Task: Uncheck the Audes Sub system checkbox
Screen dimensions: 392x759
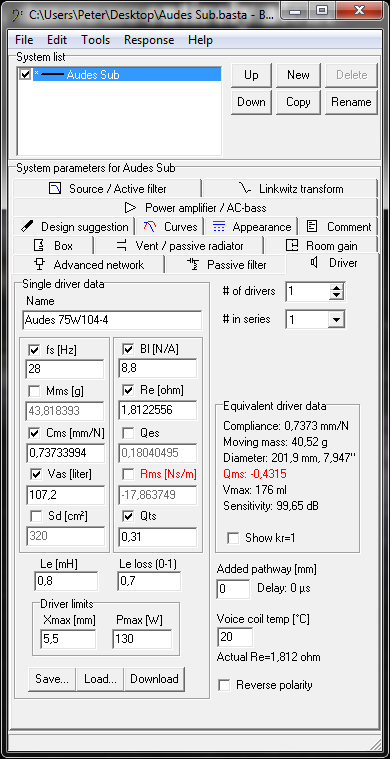Action: pos(25,75)
